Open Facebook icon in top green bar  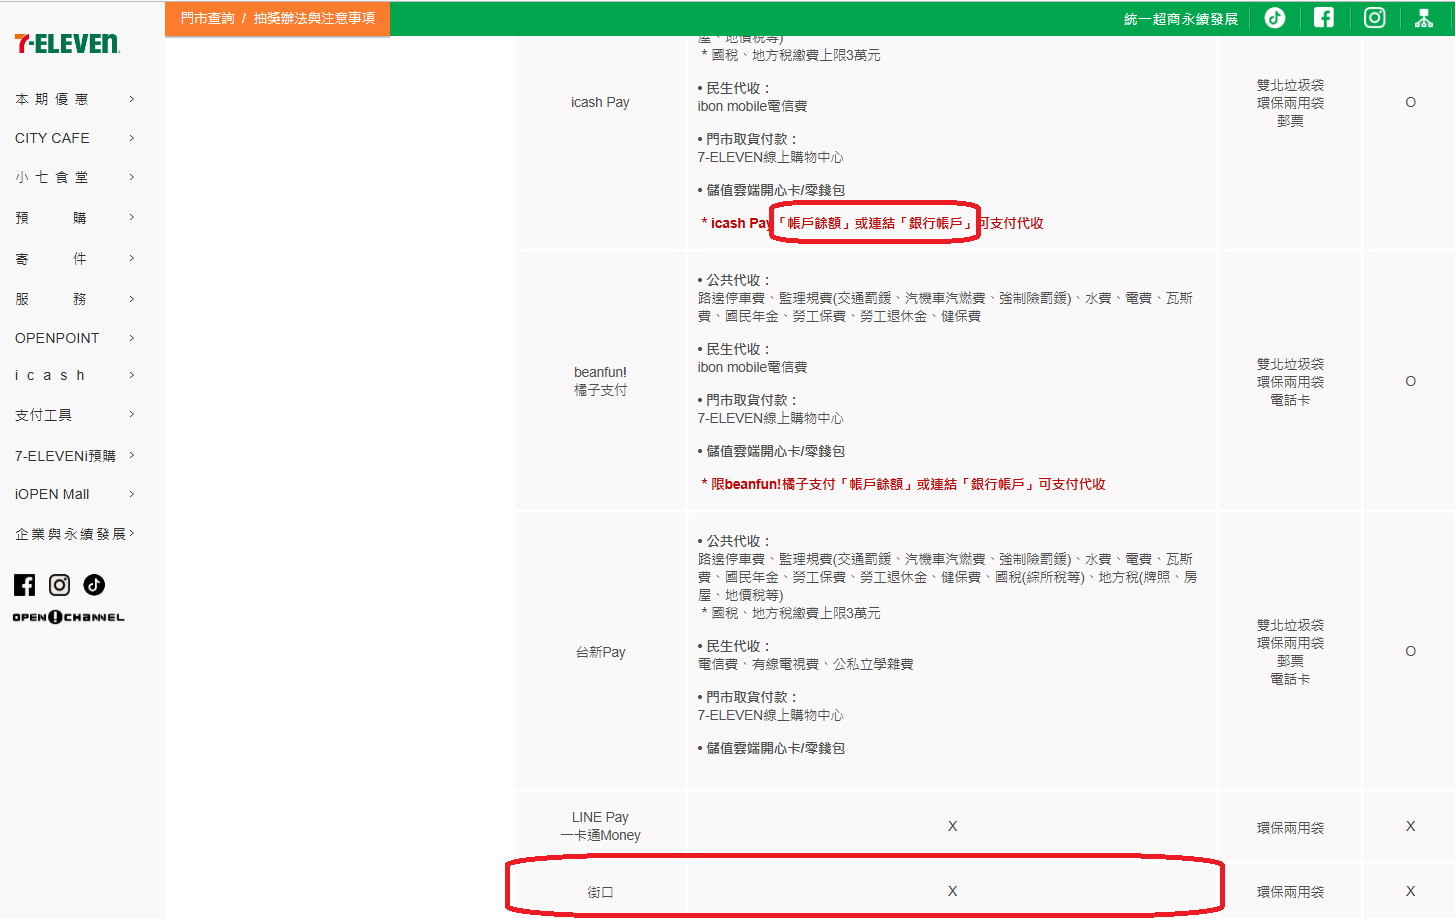(1324, 17)
